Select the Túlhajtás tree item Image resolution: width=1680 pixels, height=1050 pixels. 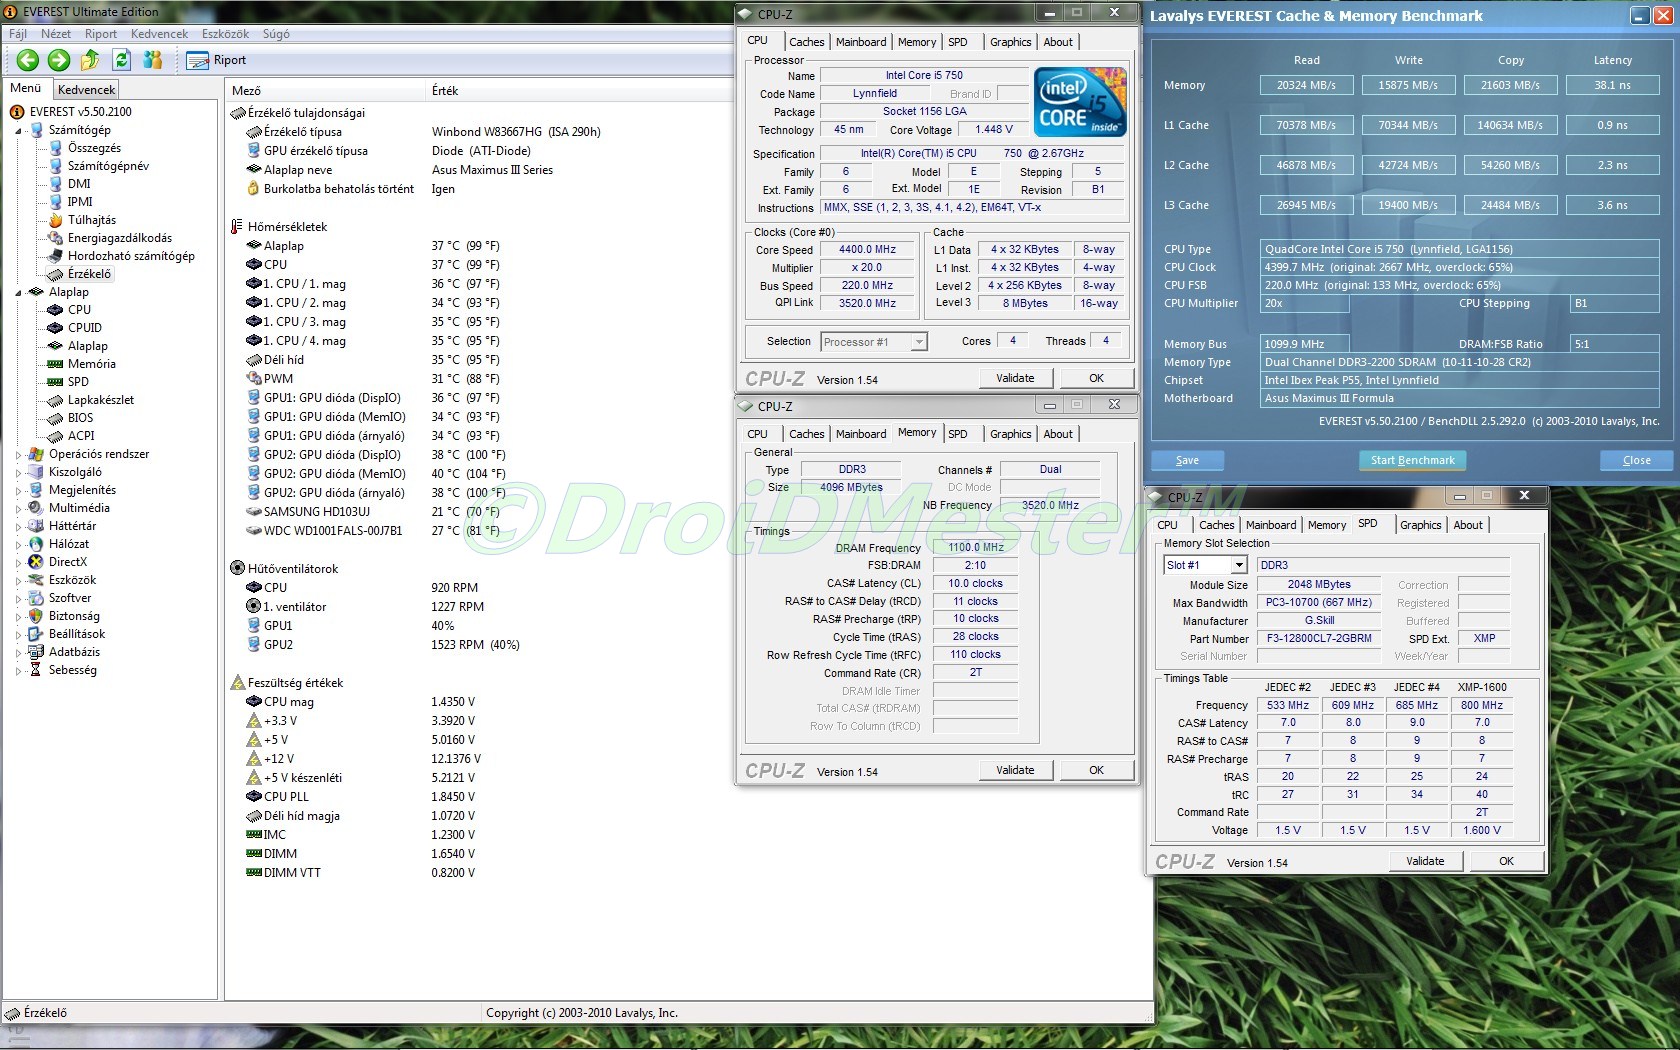point(92,220)
